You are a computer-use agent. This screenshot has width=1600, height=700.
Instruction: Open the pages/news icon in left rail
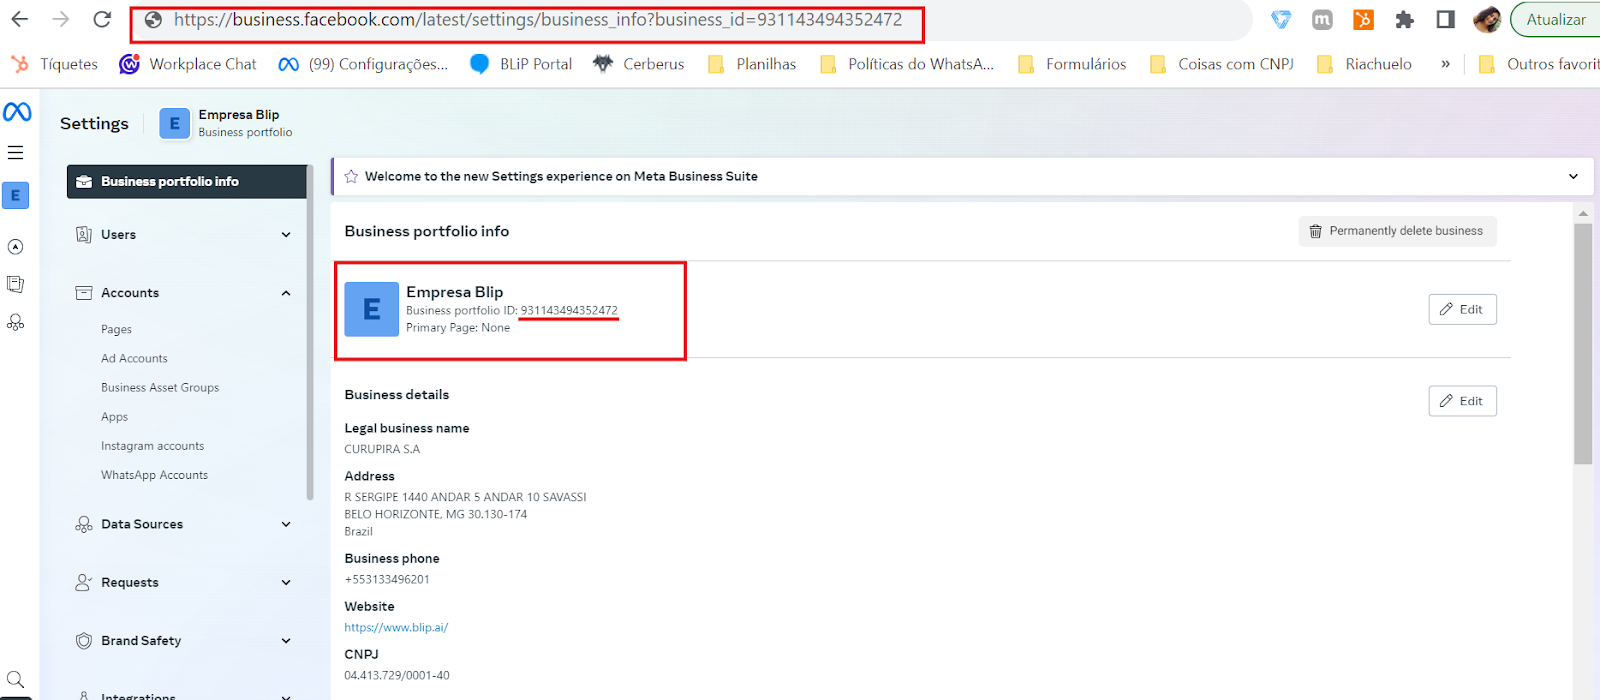tap(15, 284)
